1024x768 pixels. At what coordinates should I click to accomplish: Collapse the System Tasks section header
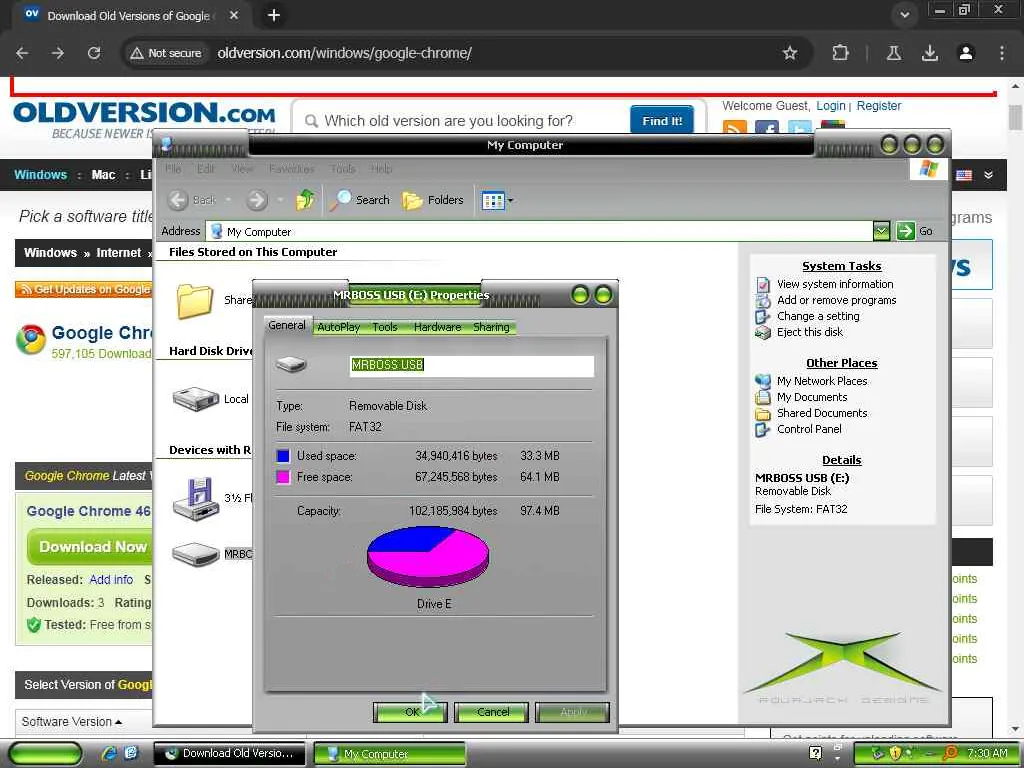point(841,266)
